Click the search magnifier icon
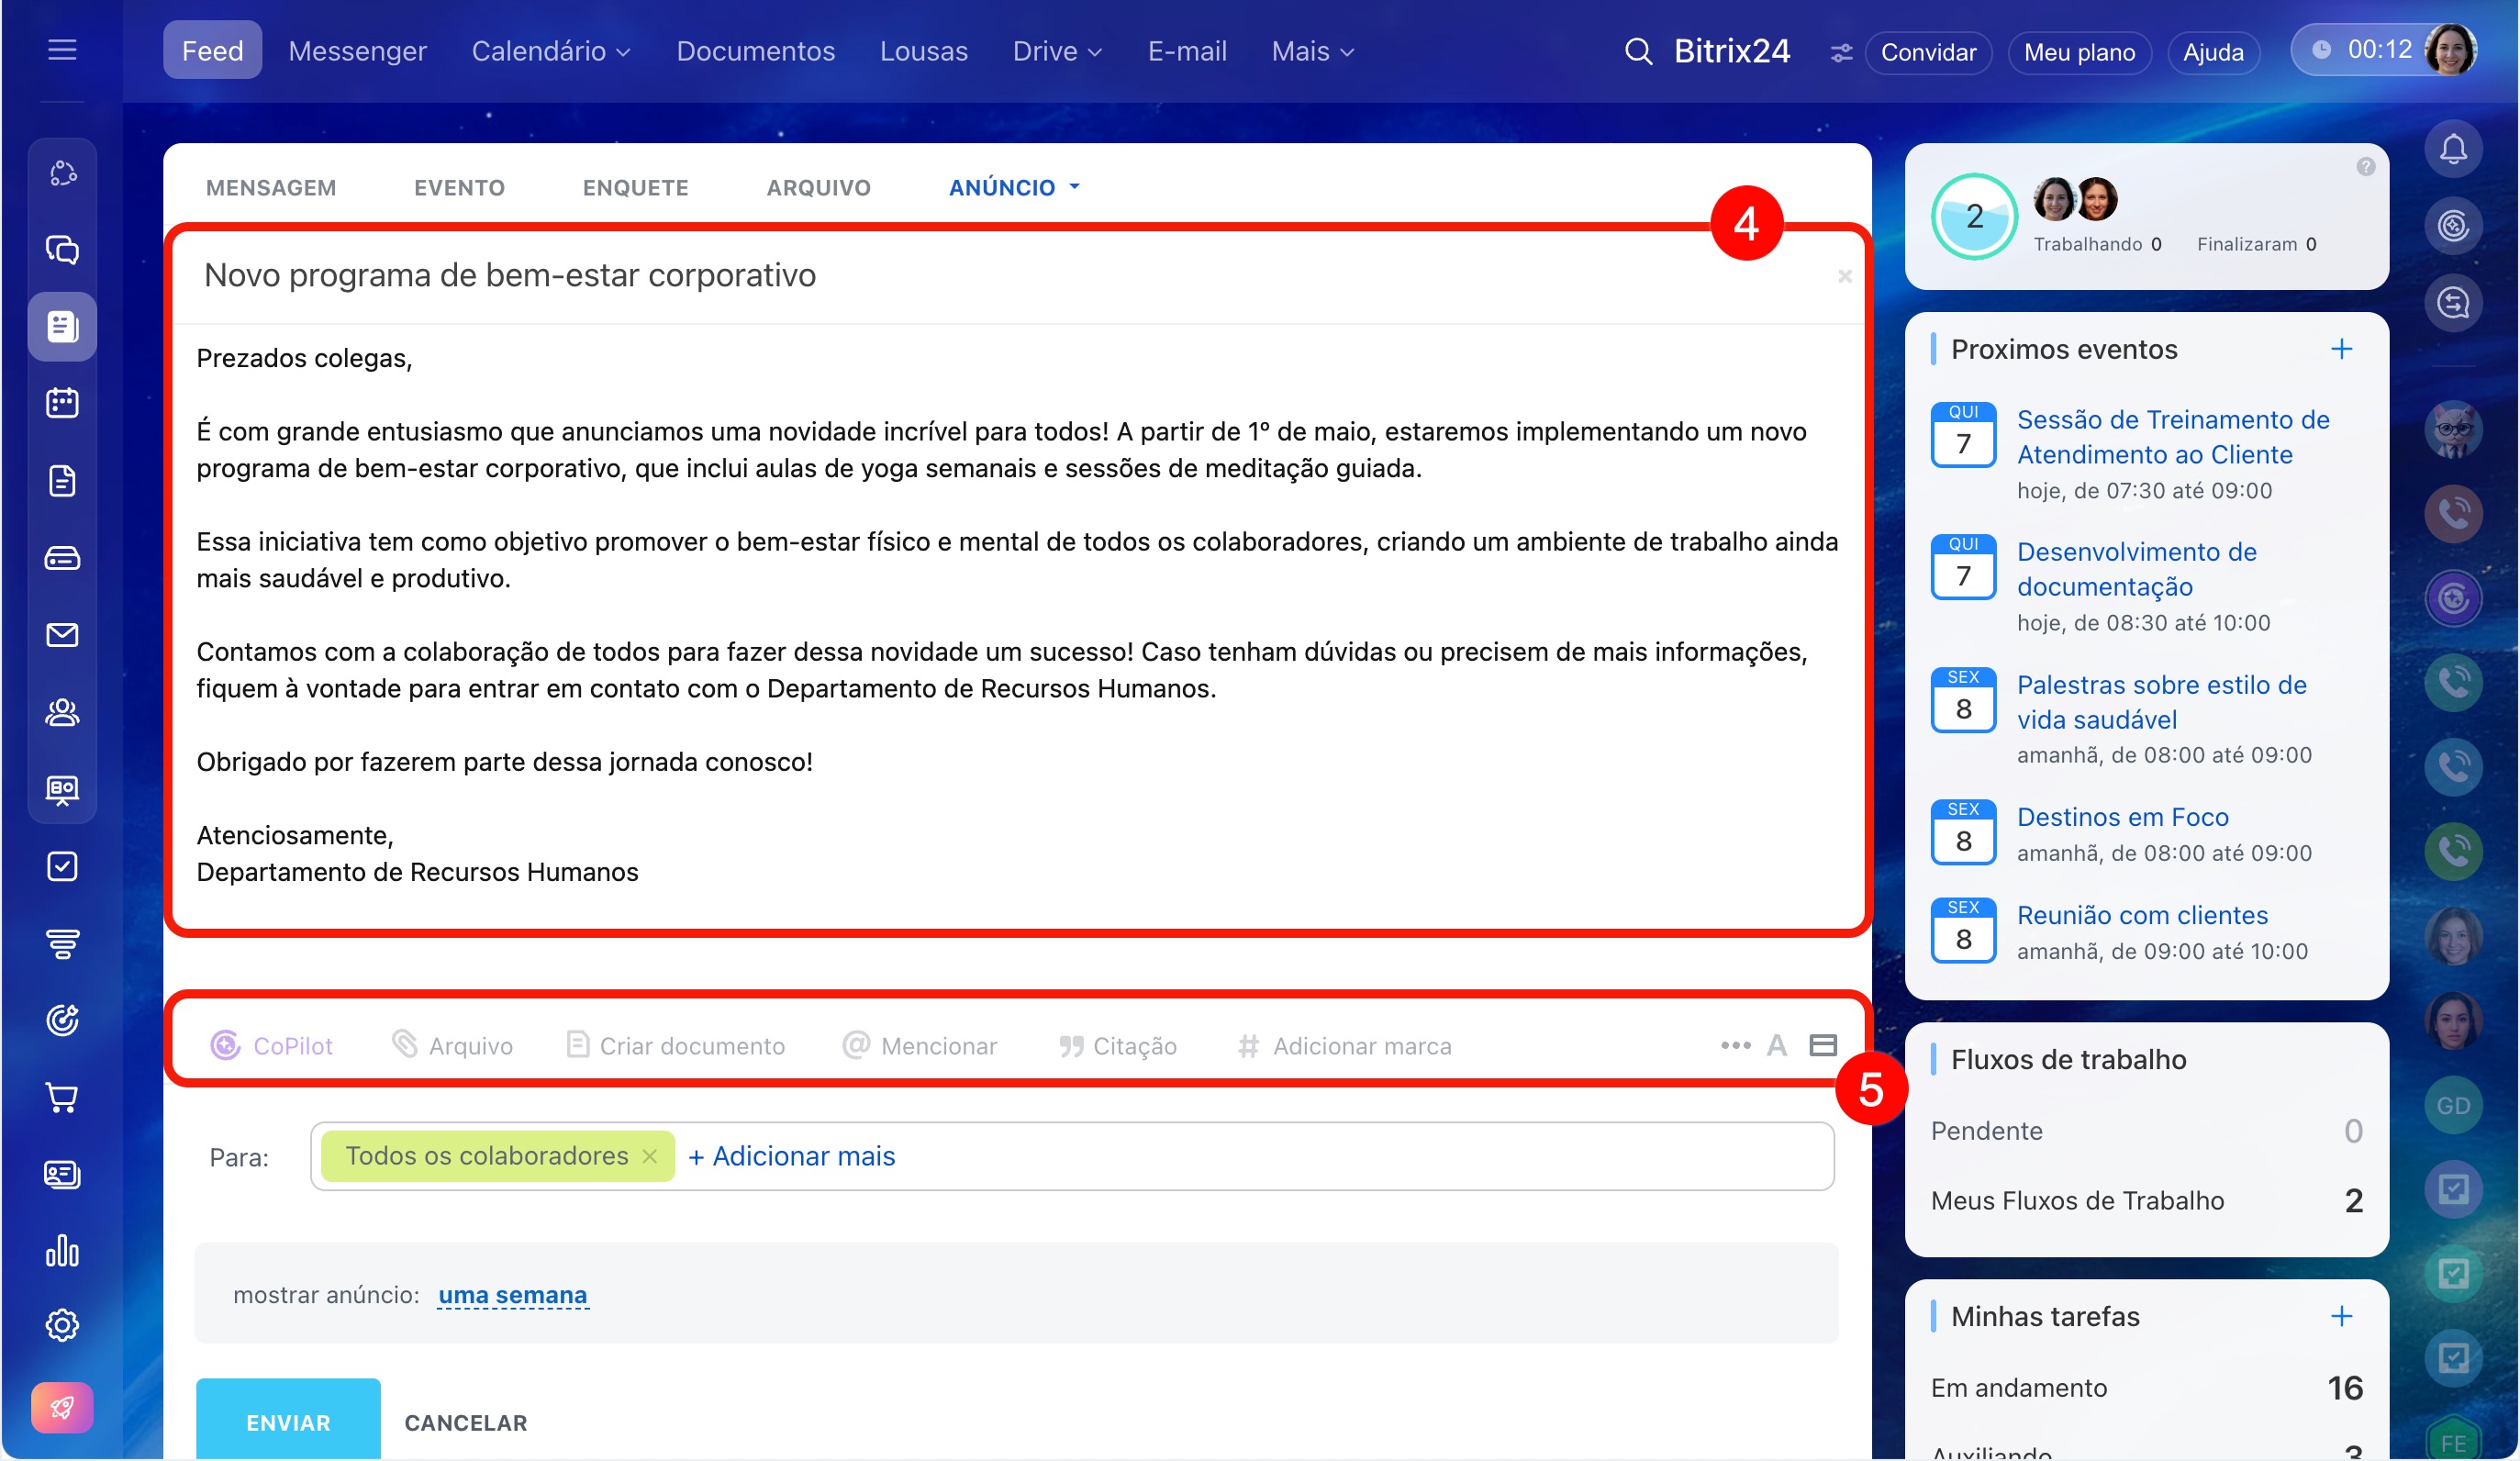This screenshot has height=1461, width=2520. [1637, 51]
